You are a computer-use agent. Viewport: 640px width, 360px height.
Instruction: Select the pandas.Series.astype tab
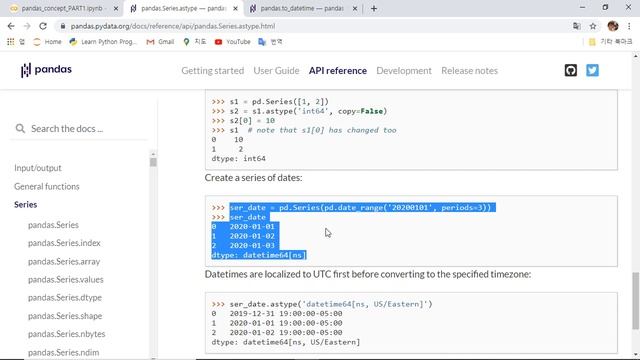pyautogui.click(x=182, y=9)
